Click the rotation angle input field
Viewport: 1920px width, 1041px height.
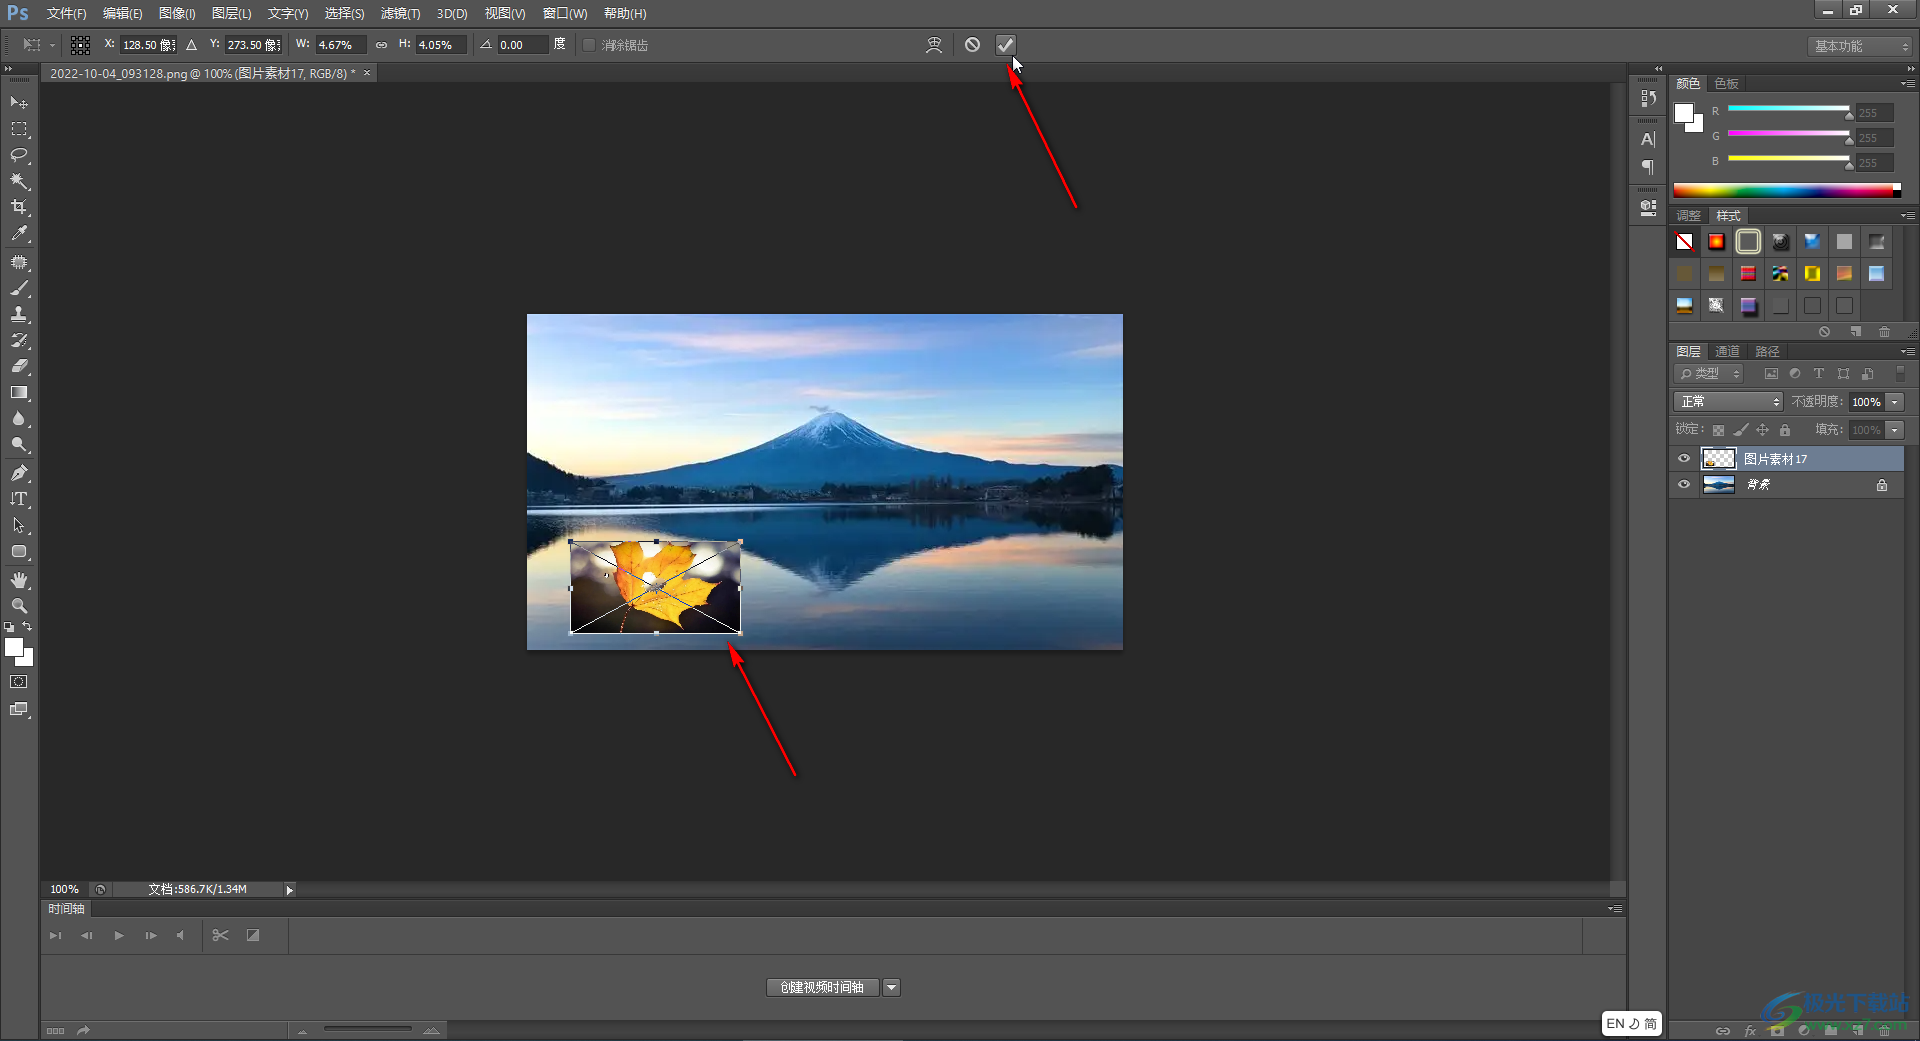click(522, 45)
